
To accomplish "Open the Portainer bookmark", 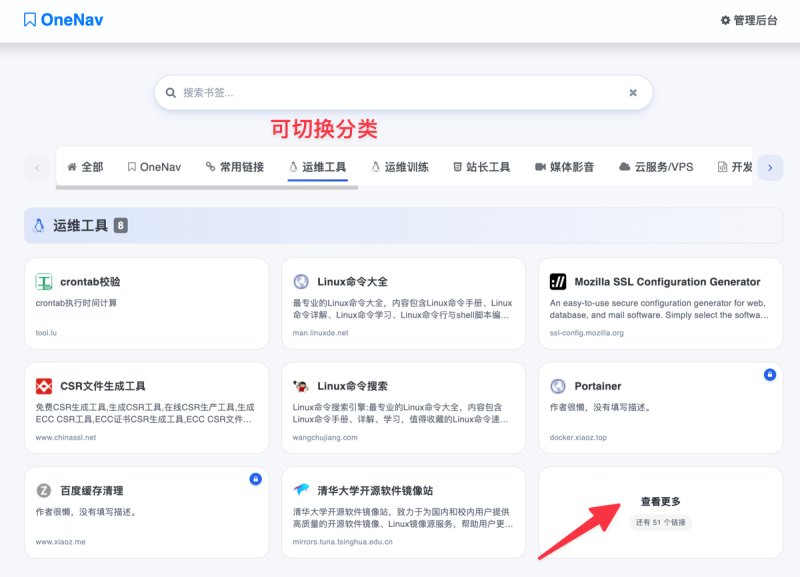I will [661, 408].
